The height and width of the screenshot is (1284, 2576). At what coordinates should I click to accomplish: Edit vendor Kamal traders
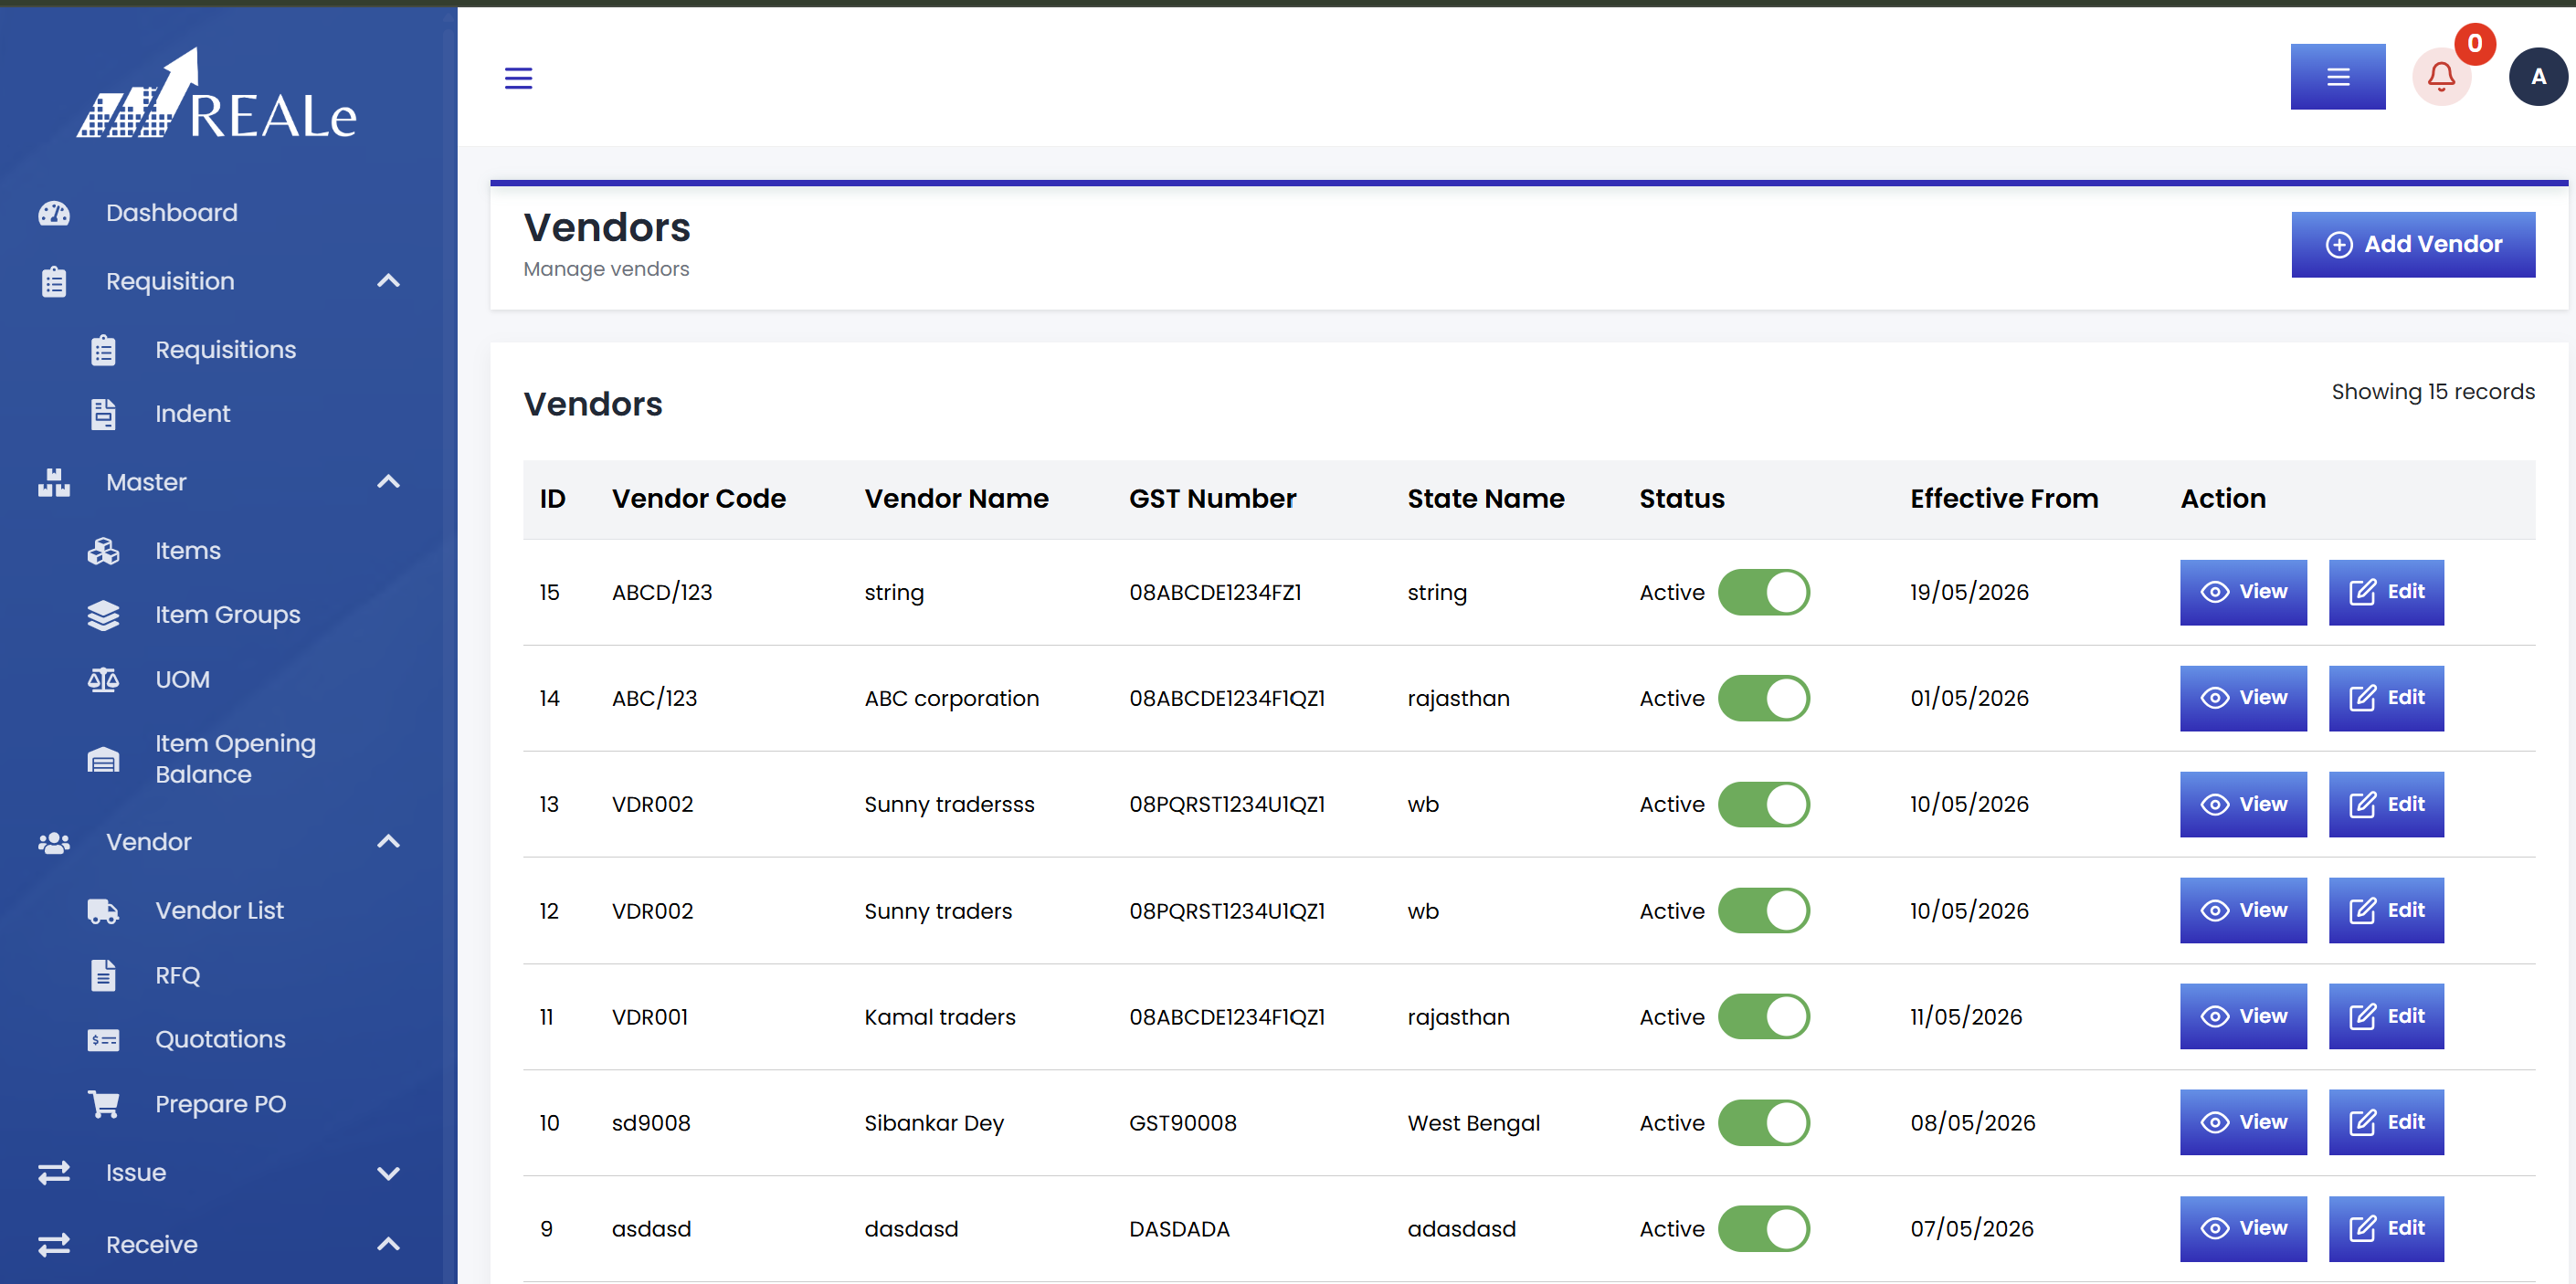tap(2386, 1017)
